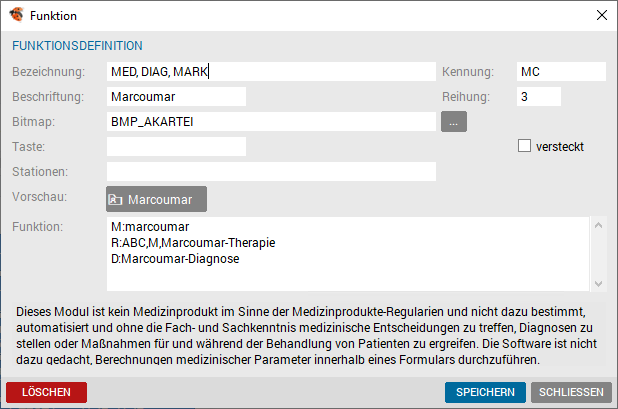The height and width of the screenshot is (409, 618).
Task: Close the Funktion dialog with the X
Action: pyautogui.click(x=601, y=15)
